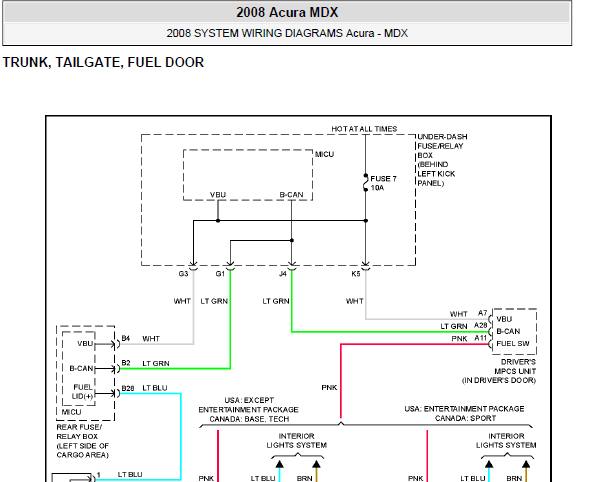Click 'VBU' terminal in rear fuse box MICU

point(85,344)
